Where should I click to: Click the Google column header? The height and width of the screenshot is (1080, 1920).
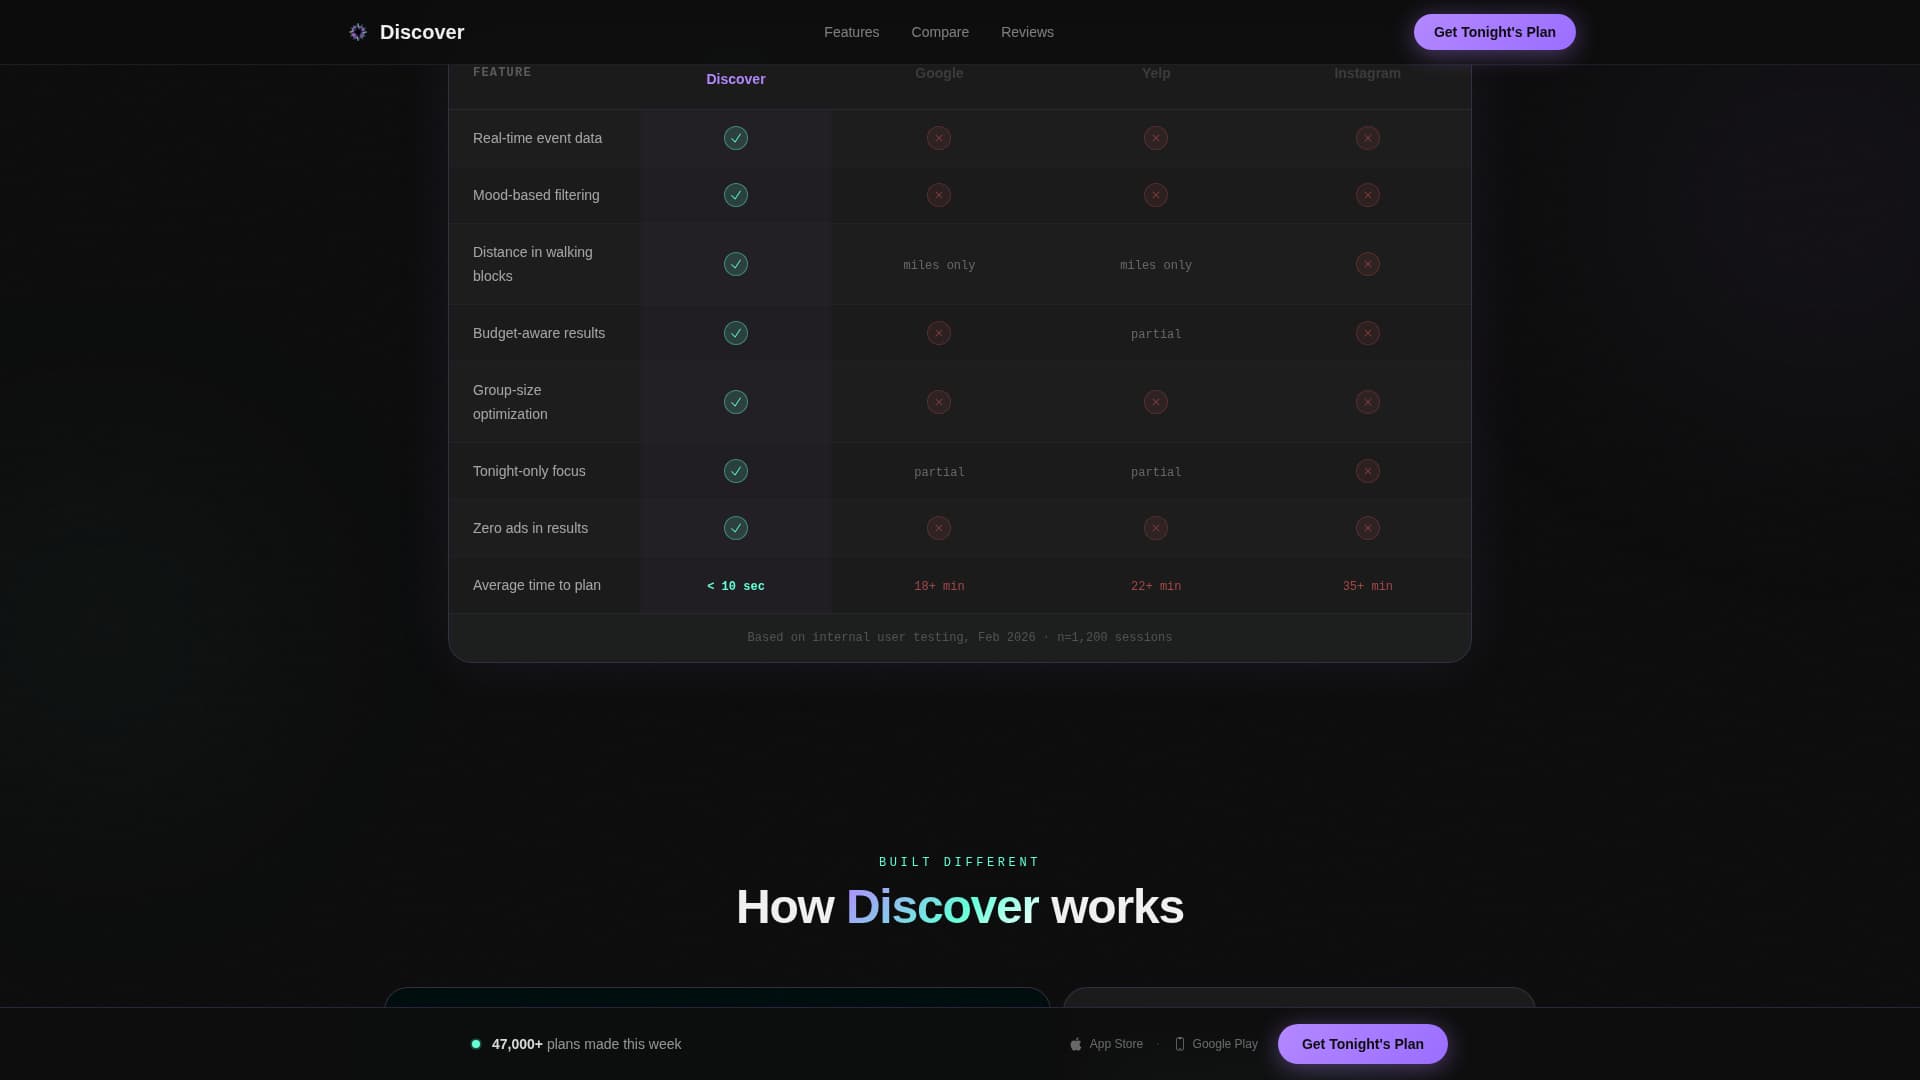[939, 73]
